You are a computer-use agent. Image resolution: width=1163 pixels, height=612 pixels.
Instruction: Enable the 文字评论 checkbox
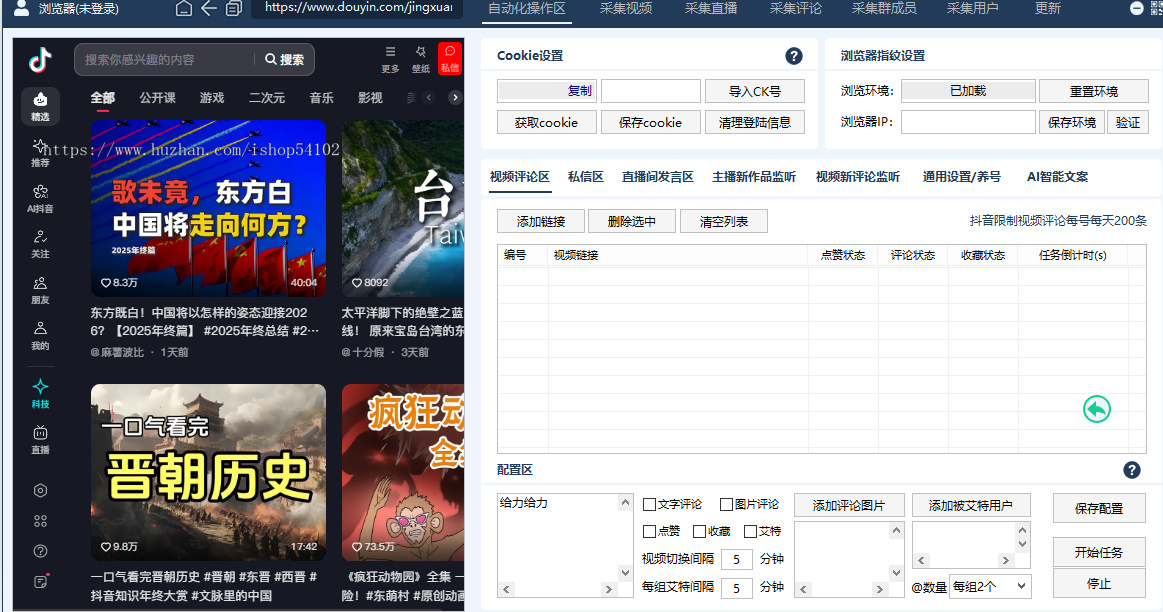click(649, 504)
